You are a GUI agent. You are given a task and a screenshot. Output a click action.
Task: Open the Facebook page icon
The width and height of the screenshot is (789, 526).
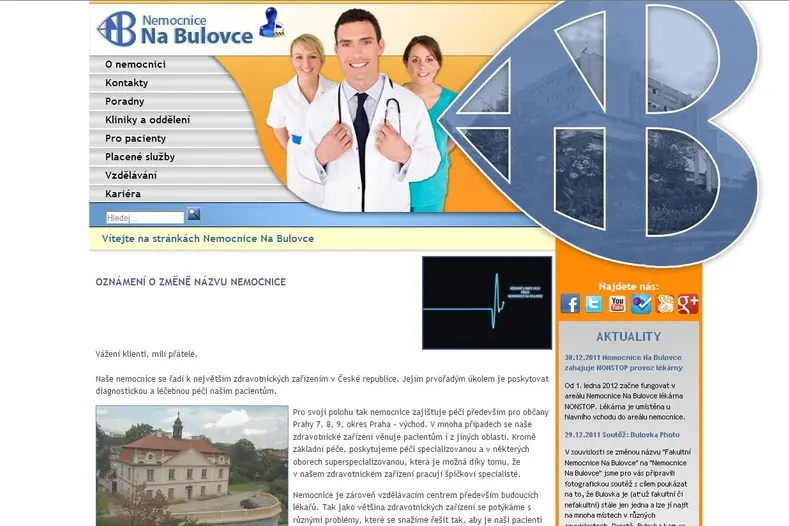(x=570, y=304)
